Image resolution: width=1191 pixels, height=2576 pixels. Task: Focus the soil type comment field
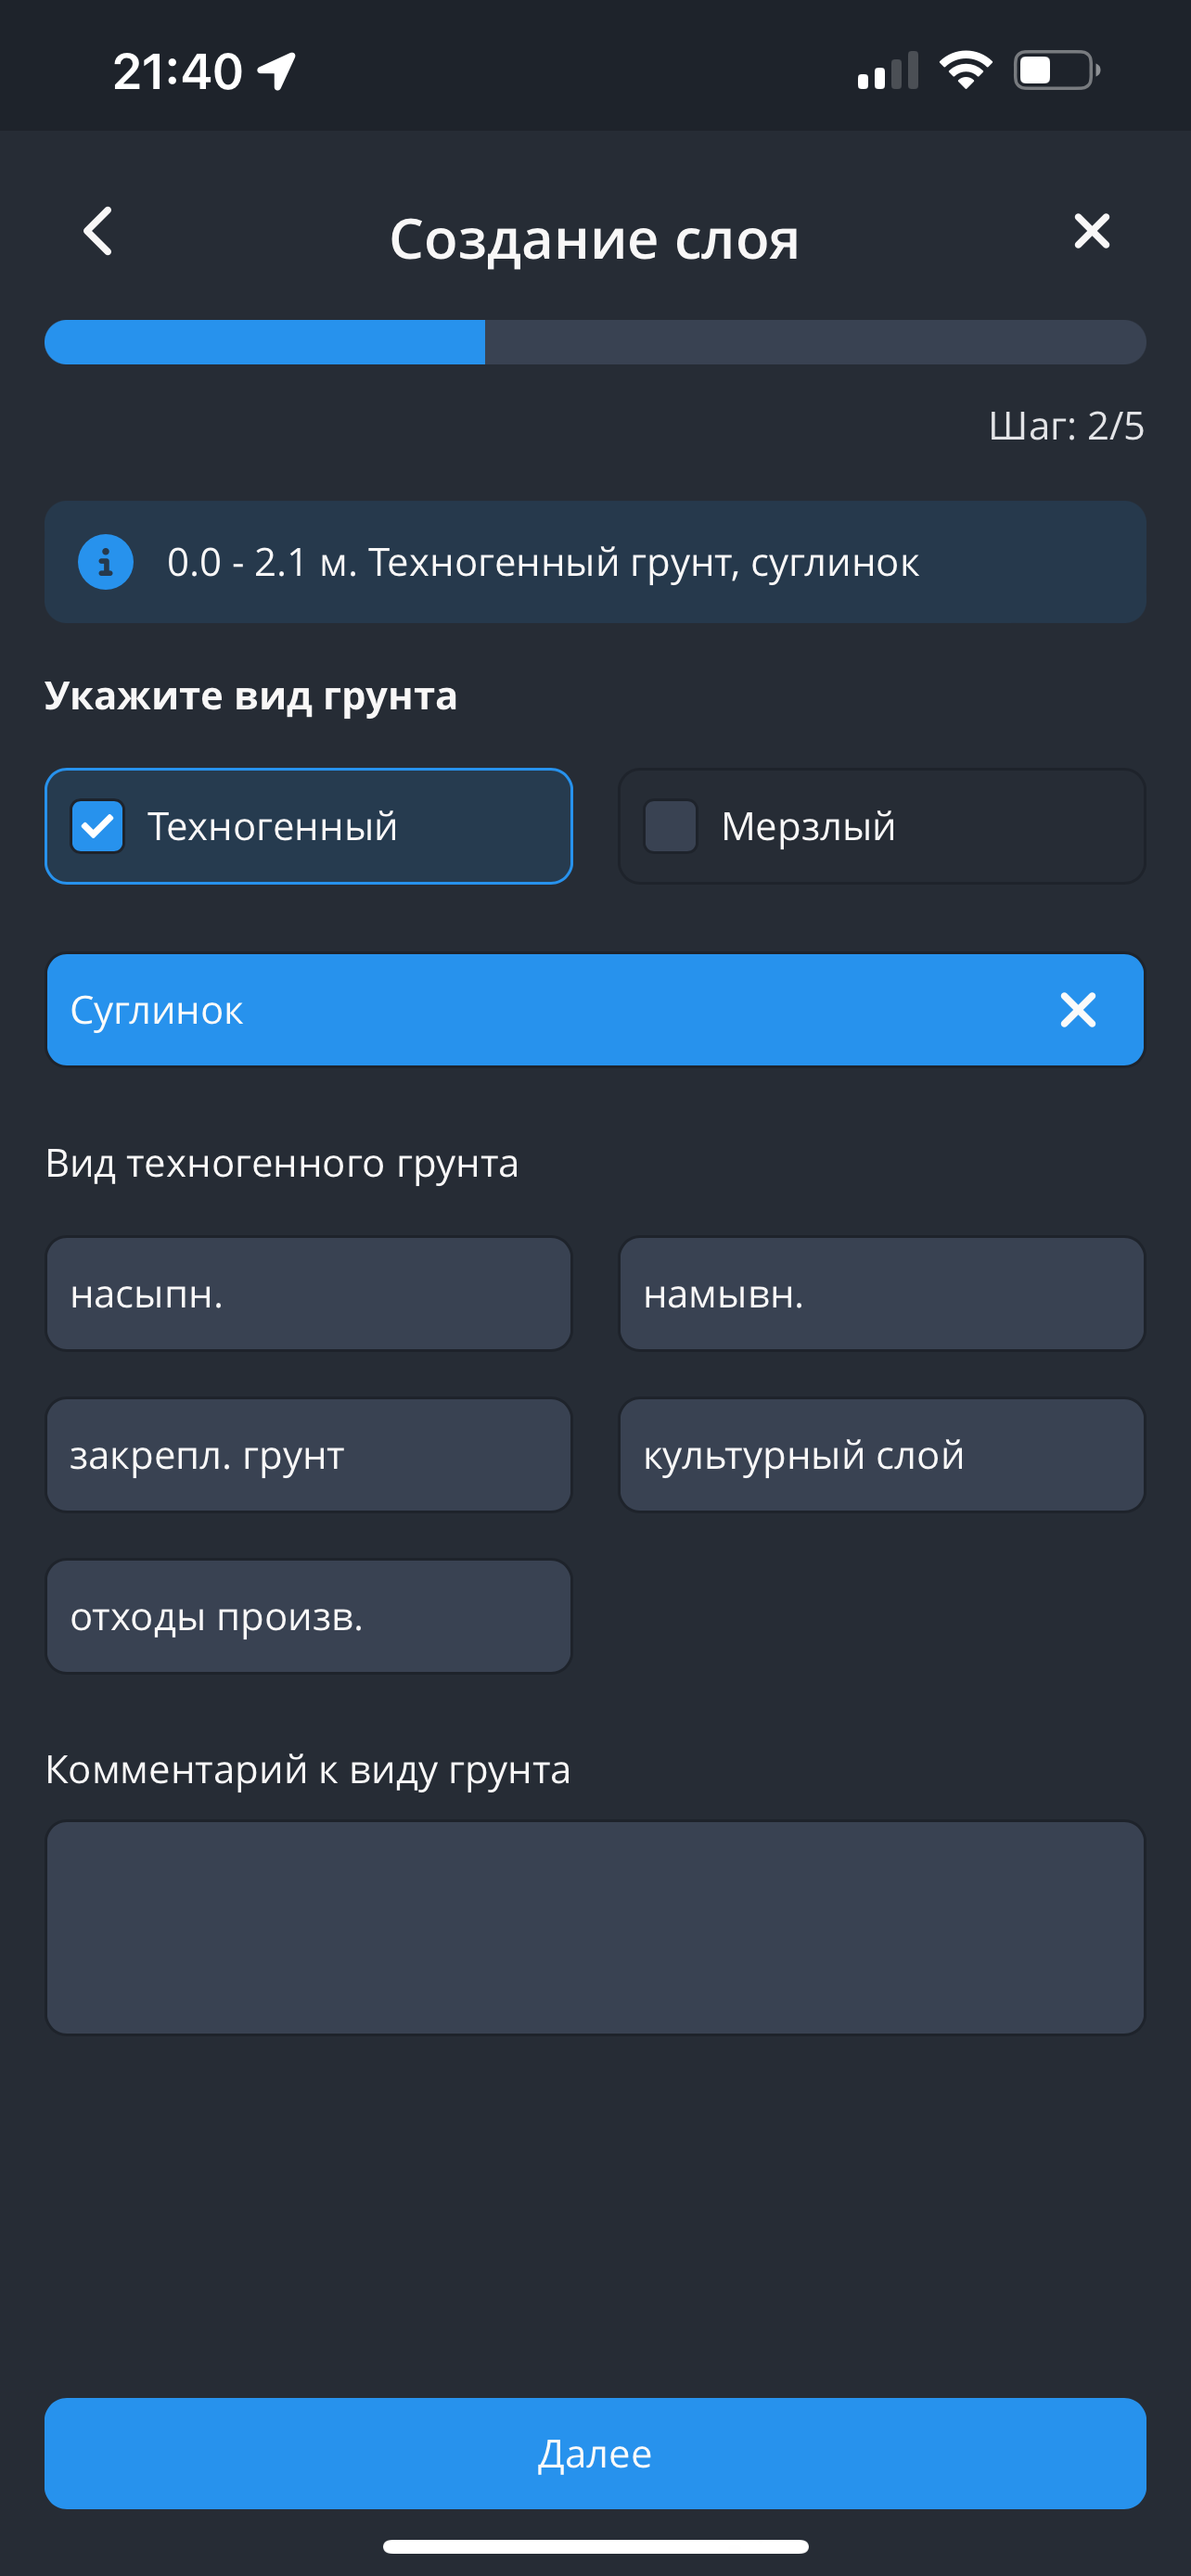[595, 1927]
